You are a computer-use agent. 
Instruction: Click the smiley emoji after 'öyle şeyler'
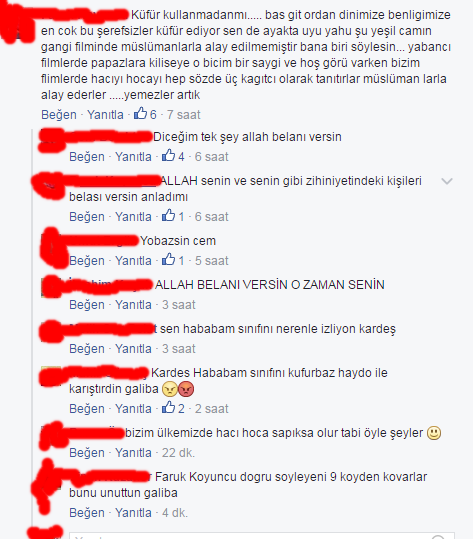point(434,433)
